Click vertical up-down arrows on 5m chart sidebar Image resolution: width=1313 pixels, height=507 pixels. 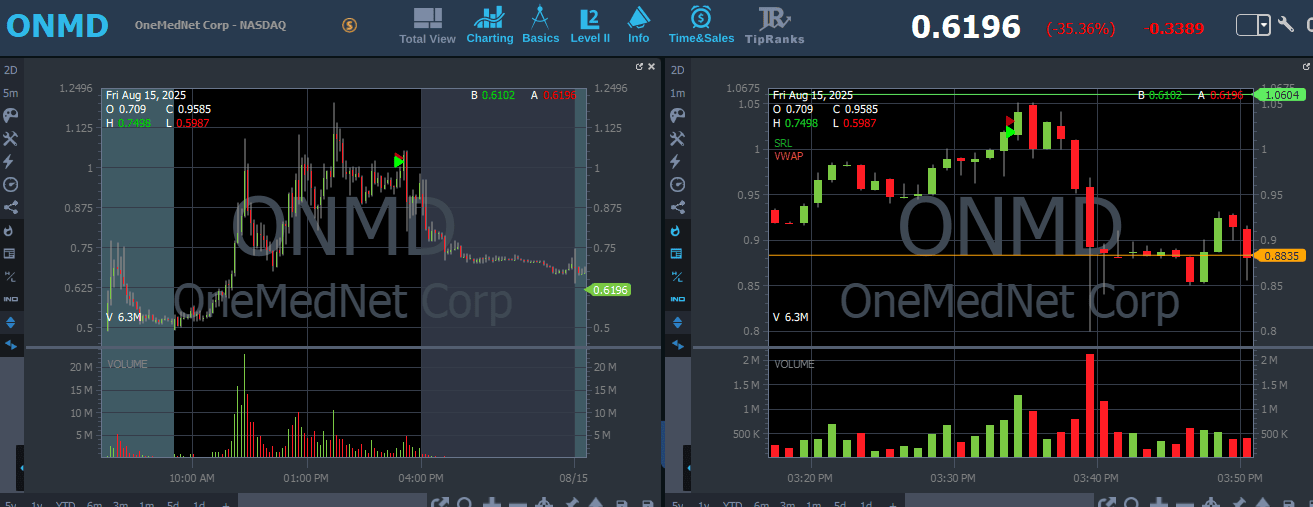tap(11, 322)
